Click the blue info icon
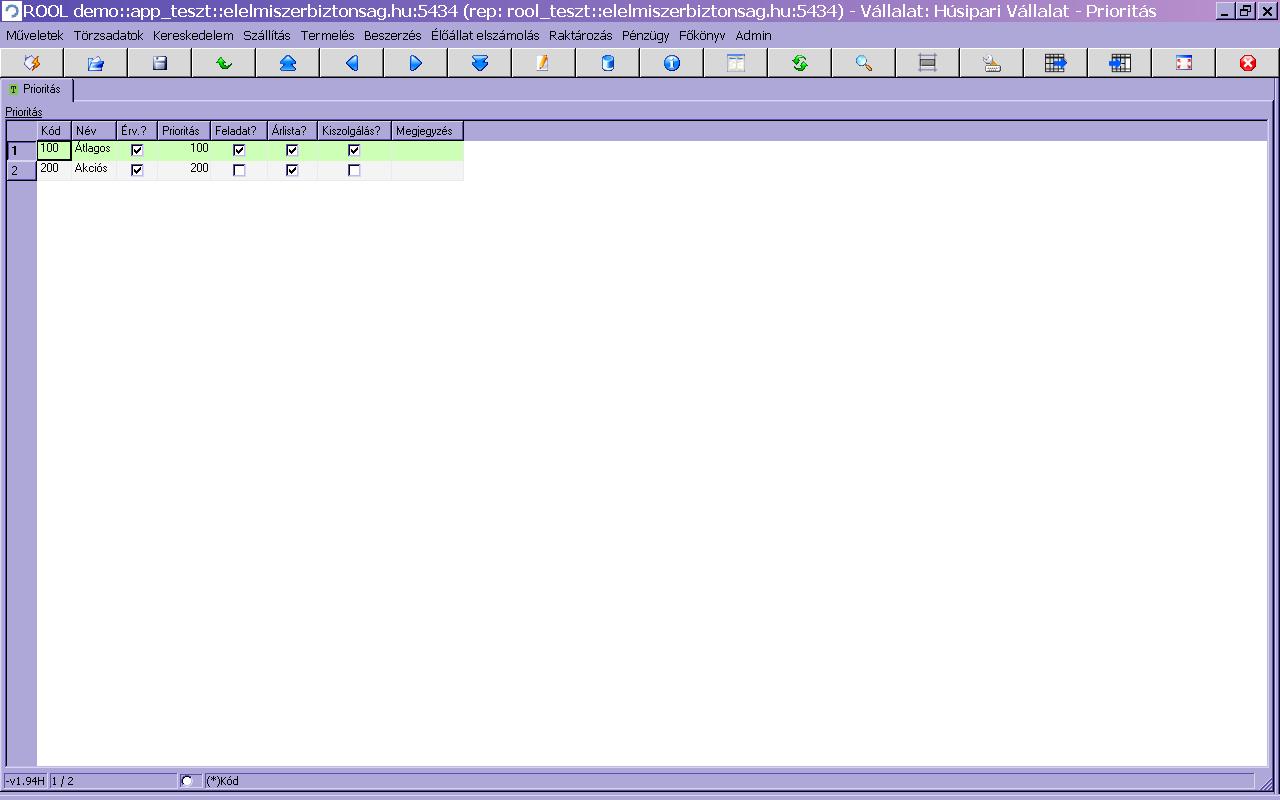The width and height of the screenshot is (1280, 800). [x=672, y=63]
